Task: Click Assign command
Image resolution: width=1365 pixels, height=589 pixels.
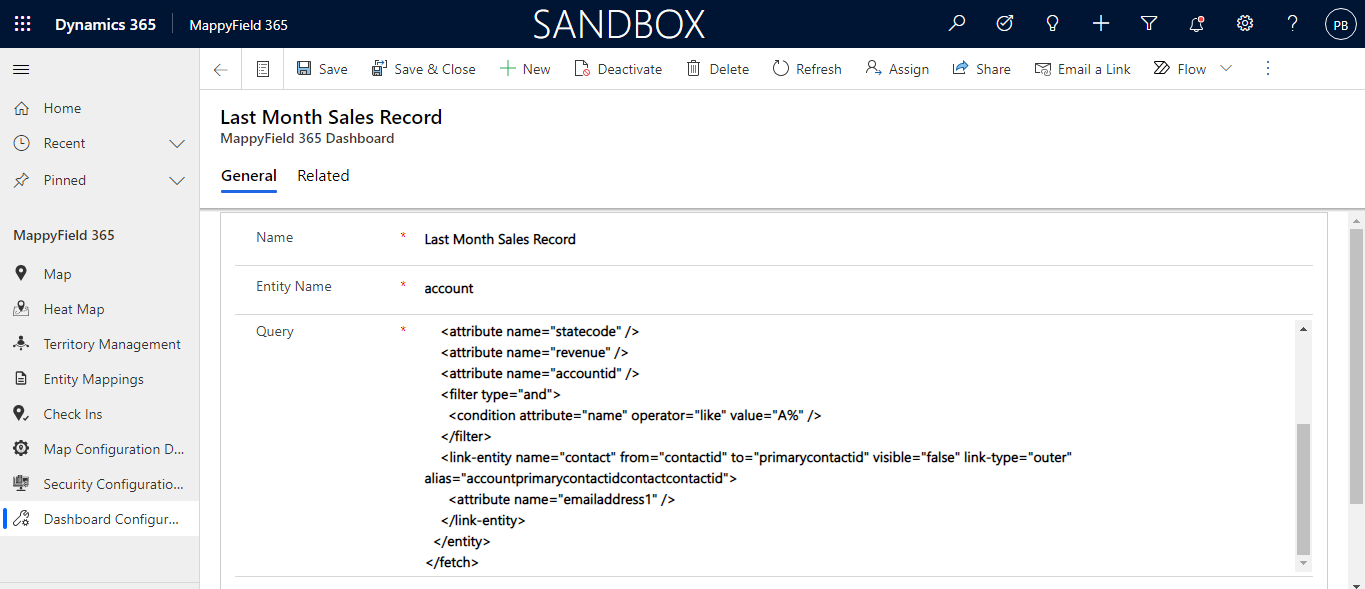Action: tap(897, 69)
